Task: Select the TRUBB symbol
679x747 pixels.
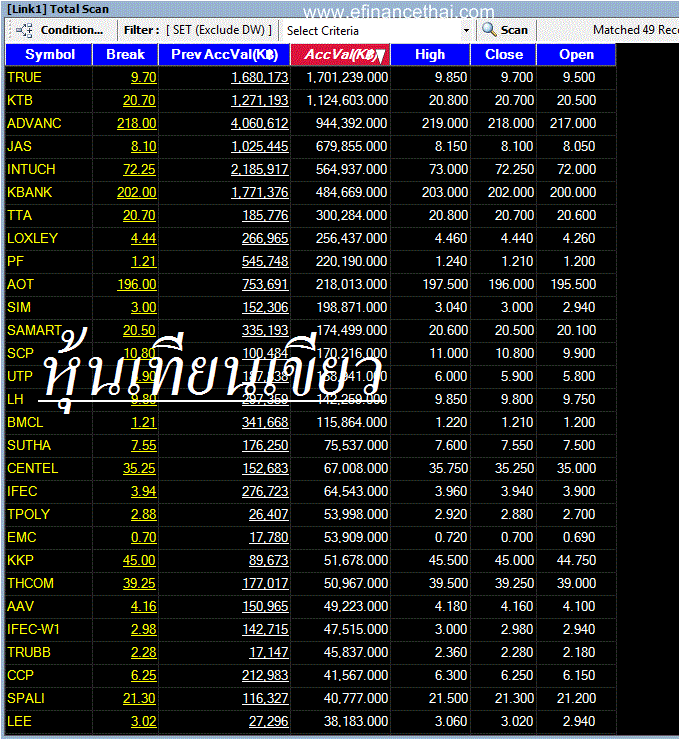Action: tap(29, 652)
